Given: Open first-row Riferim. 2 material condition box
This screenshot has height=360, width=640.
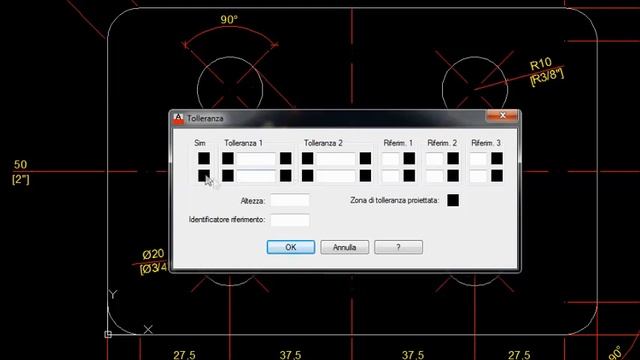Looking at the screenshot, I should [x=453, y=158].
